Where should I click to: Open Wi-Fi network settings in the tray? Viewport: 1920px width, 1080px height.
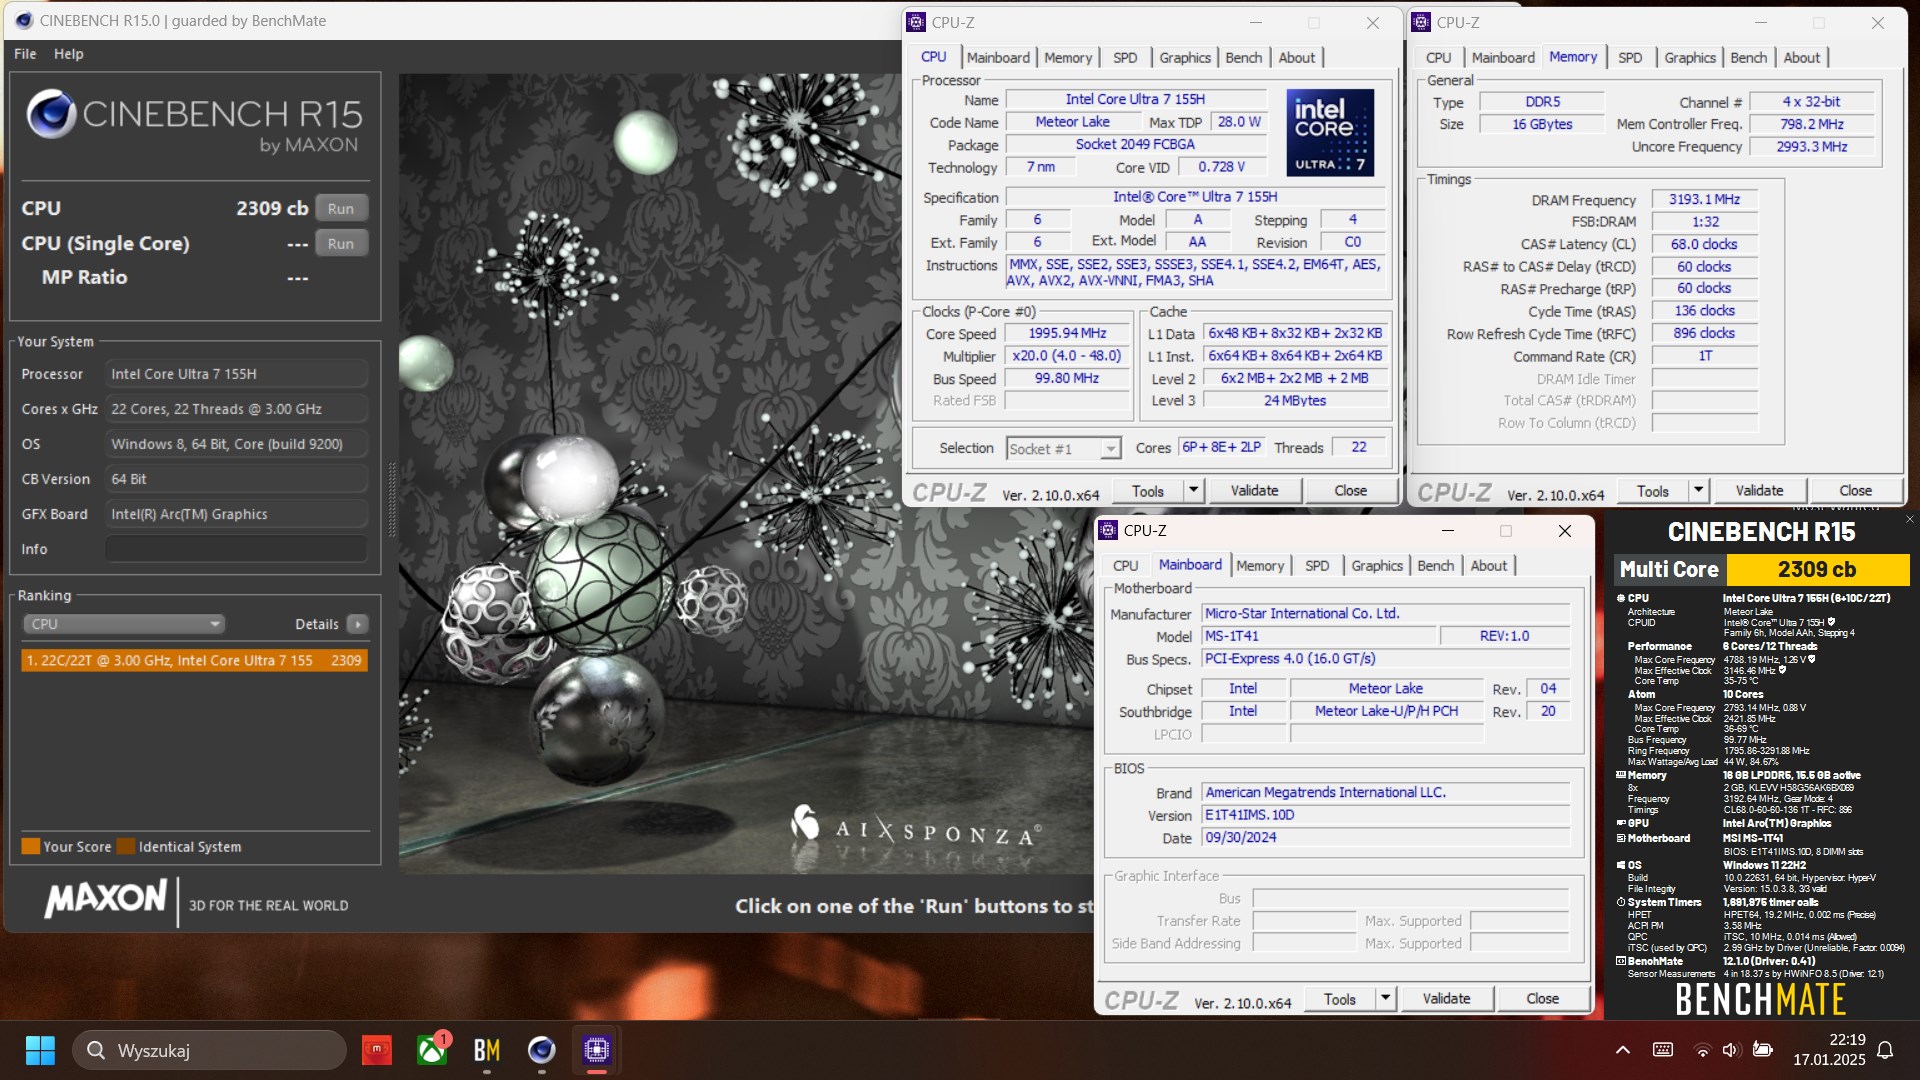tap(1701, 1050)
